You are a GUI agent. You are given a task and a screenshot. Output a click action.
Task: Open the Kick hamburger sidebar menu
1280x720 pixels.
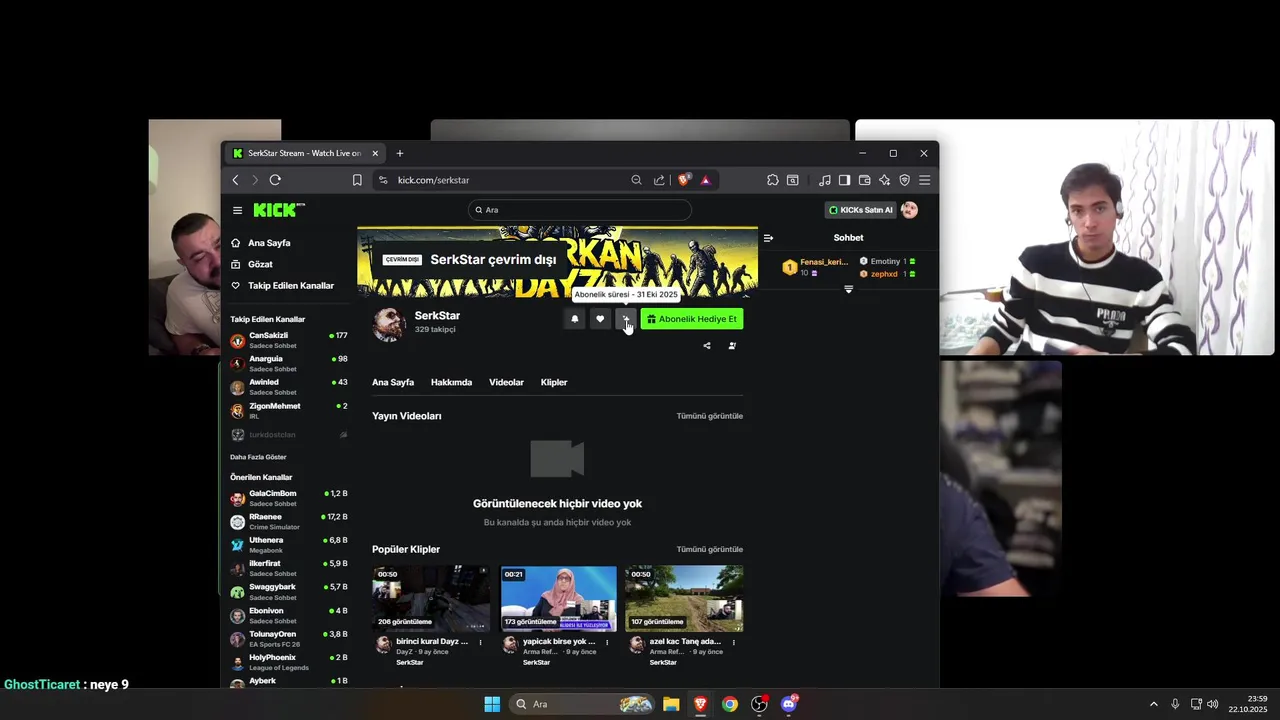tap(237, 210)
